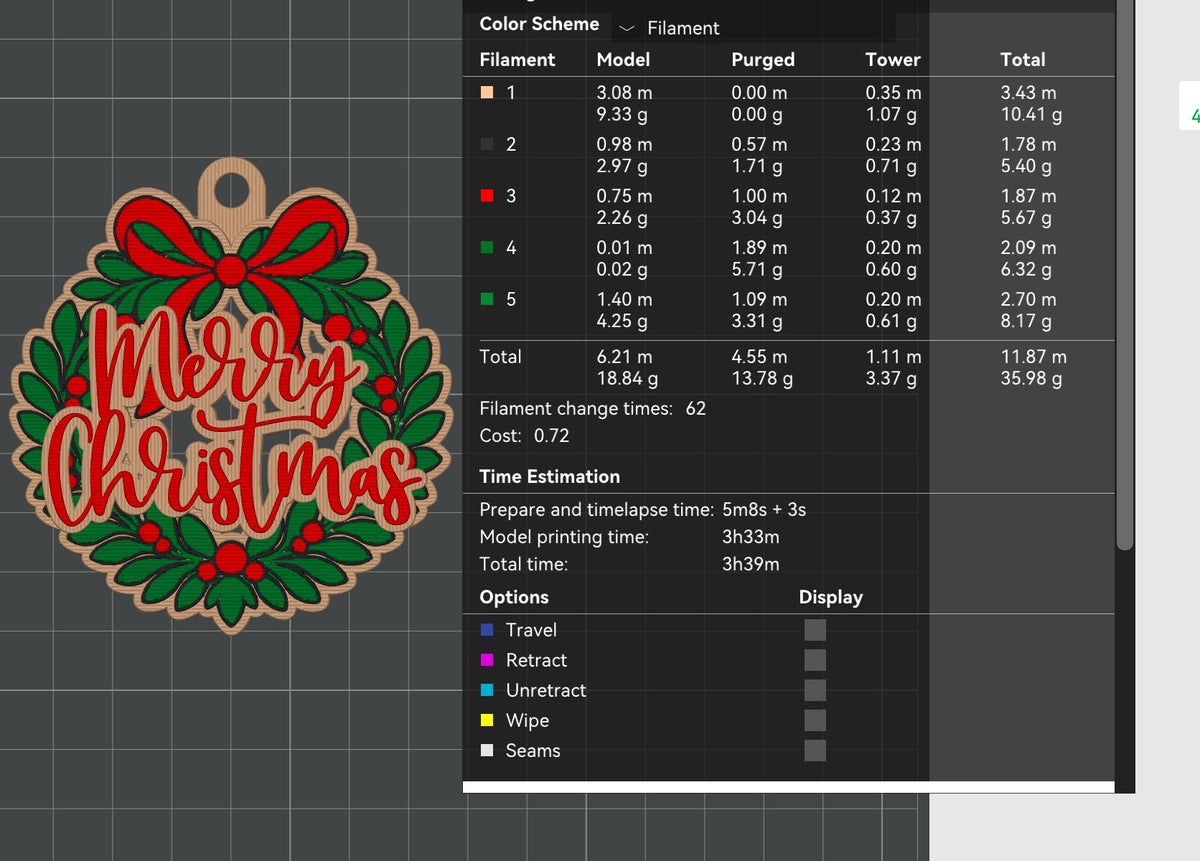Click the Seams white legend square
This screenshot has height=861, width=1200.
pos(487,750)
